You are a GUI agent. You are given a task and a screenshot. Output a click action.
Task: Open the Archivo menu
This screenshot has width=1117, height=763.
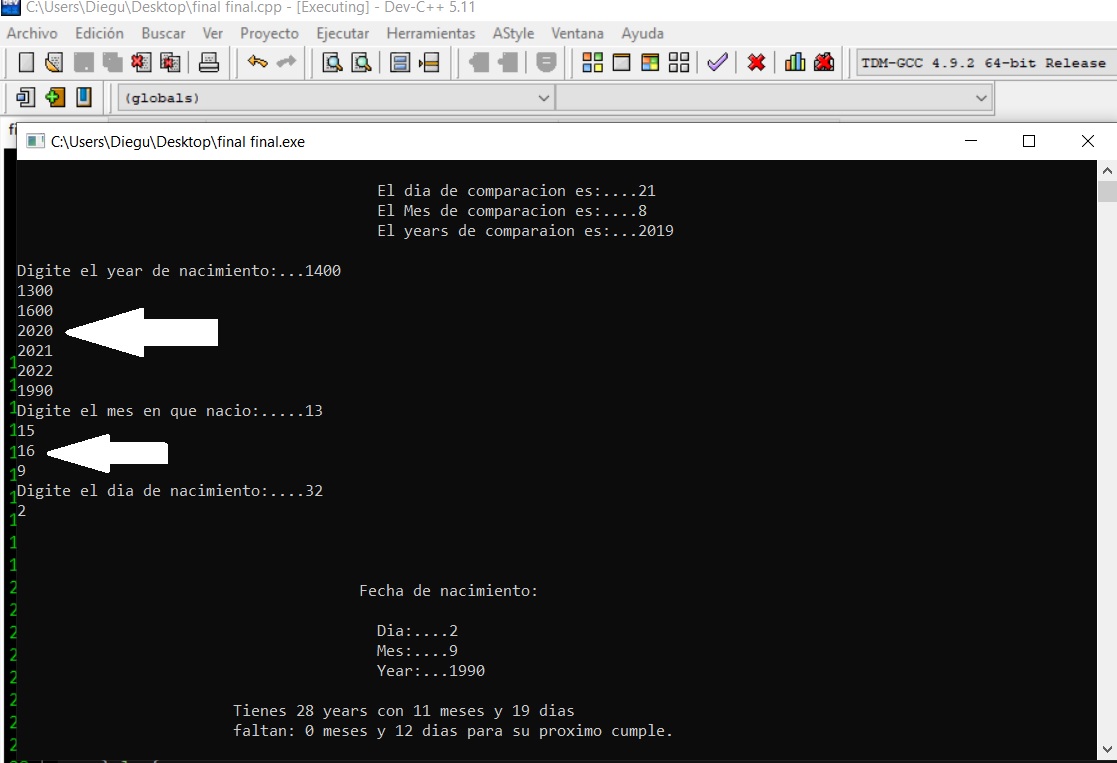(32, 33)
